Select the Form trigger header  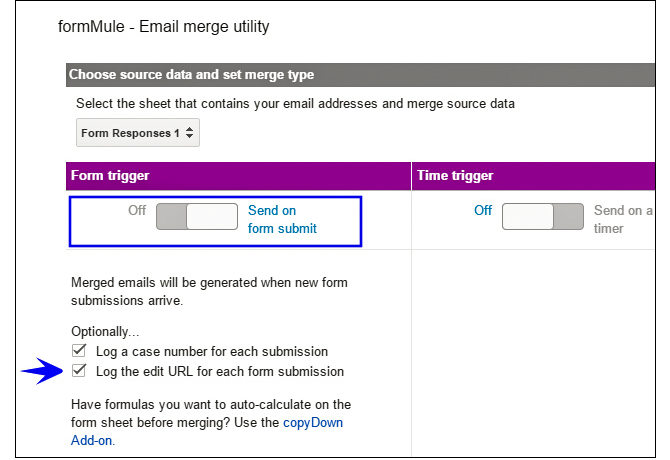pos(110,175)
